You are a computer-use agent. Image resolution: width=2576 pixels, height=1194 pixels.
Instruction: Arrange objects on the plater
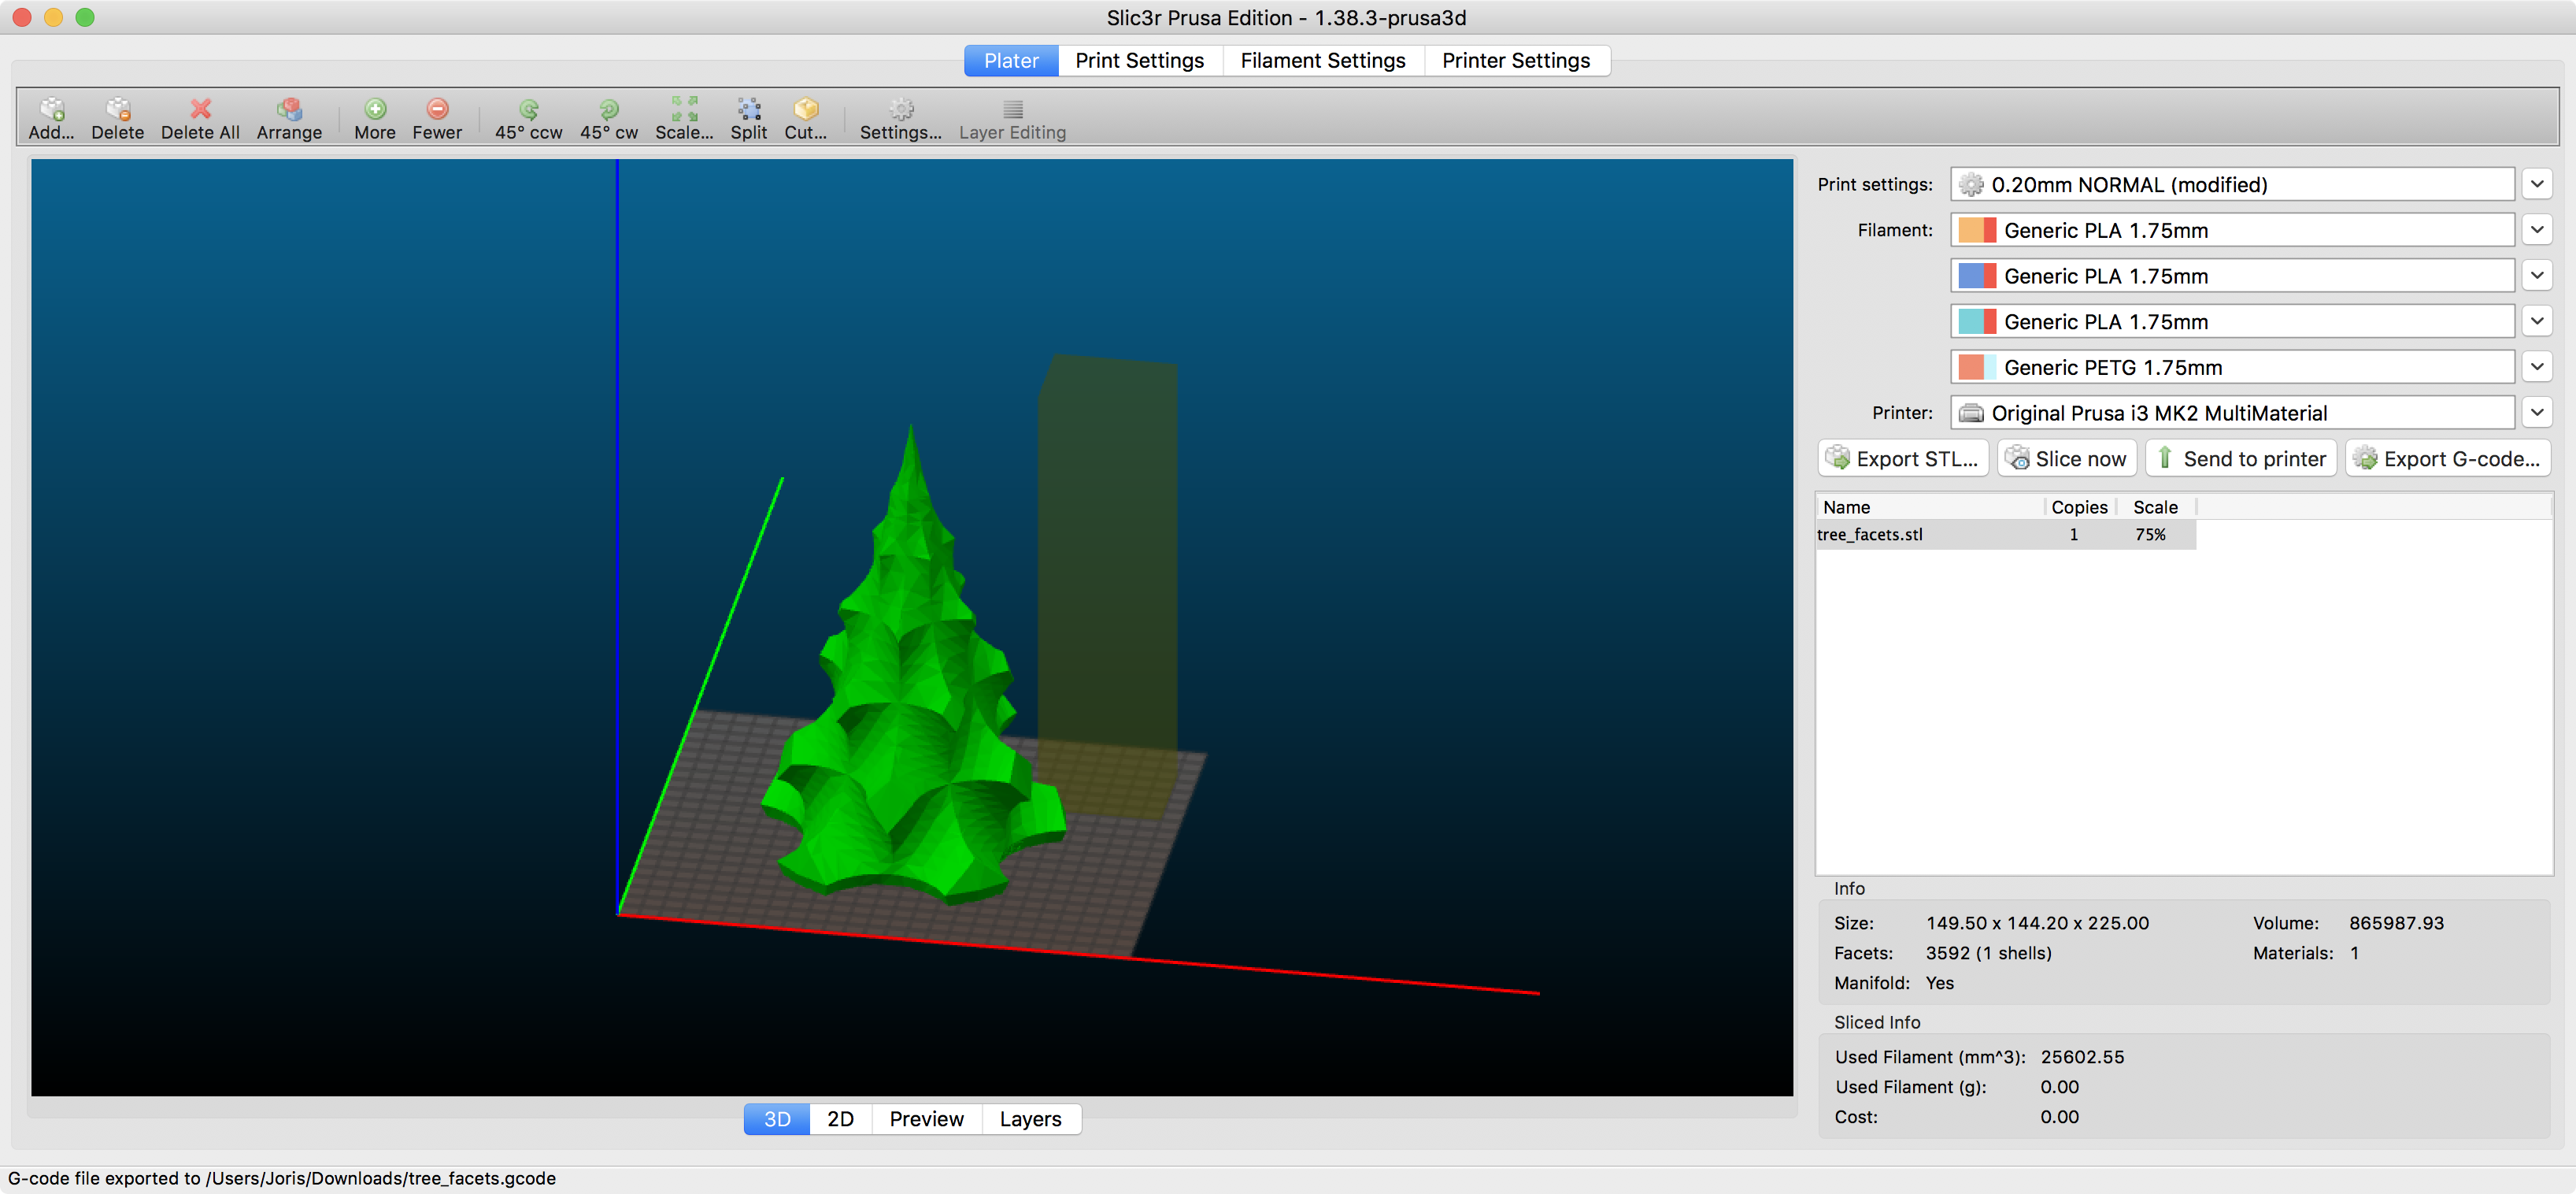289,118
